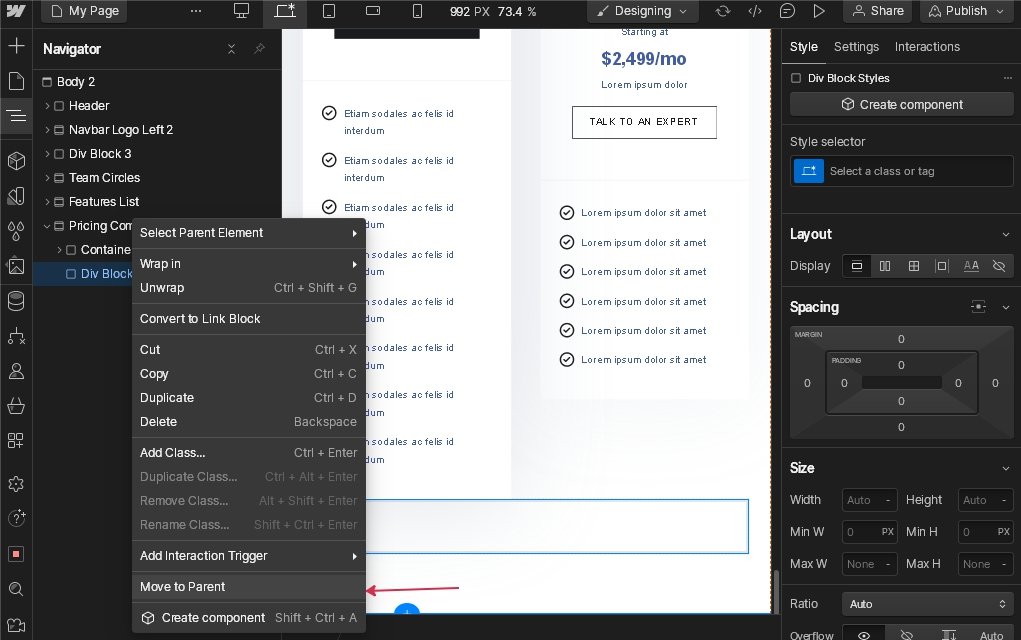Open the Ratio Auto dropdown
The width and height of the screenshot is (1021, 640).
[x=927, y=604]
